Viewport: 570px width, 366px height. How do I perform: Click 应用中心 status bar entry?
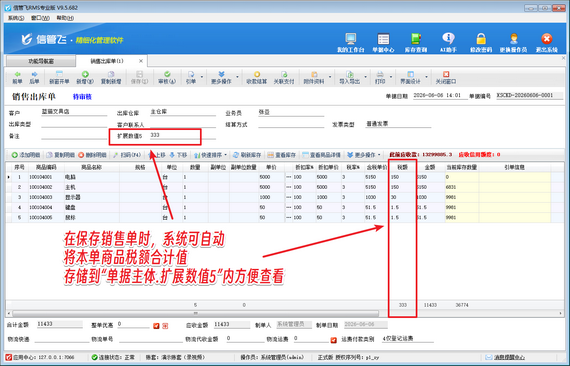click(40, 357)
